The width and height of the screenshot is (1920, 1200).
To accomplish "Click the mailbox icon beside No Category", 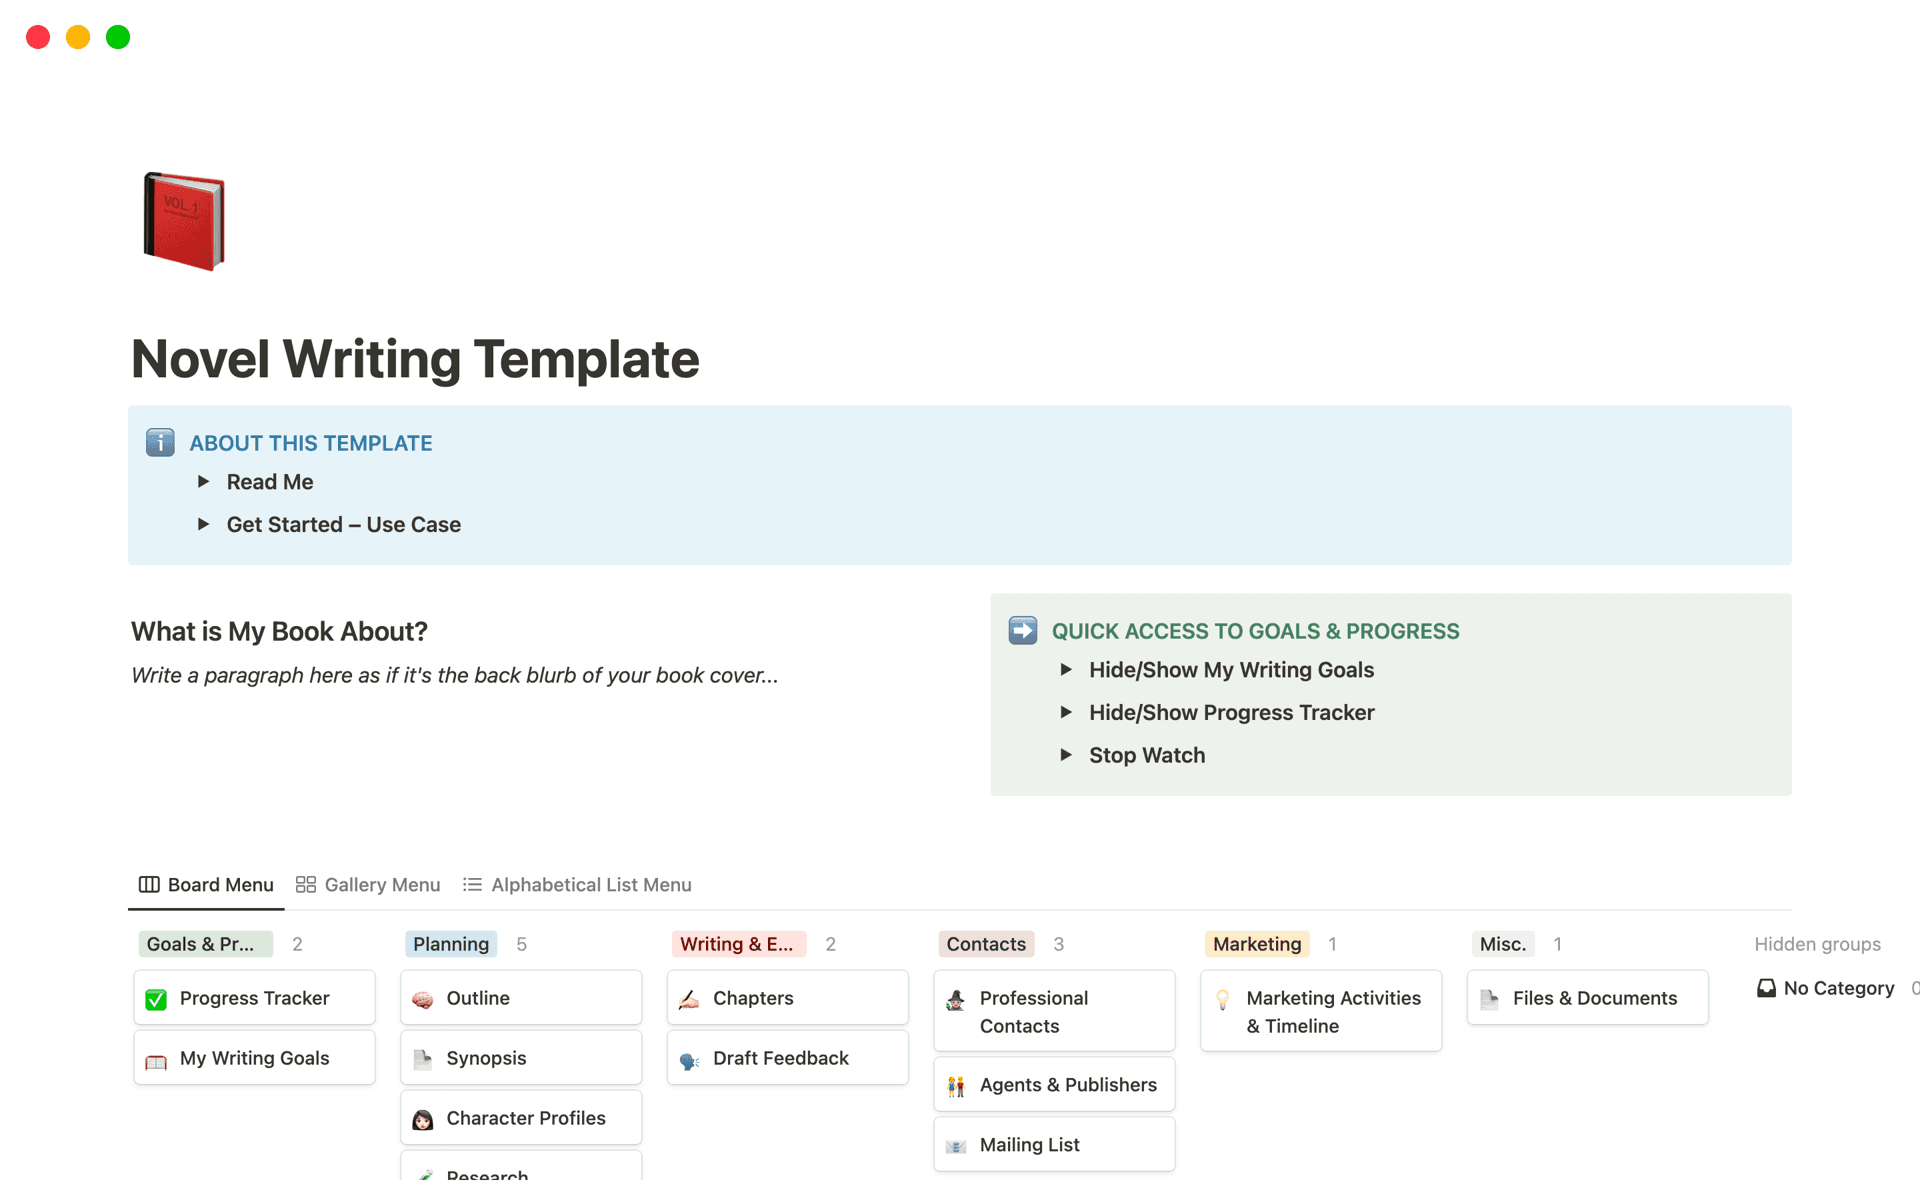I will click(1766, 988).
